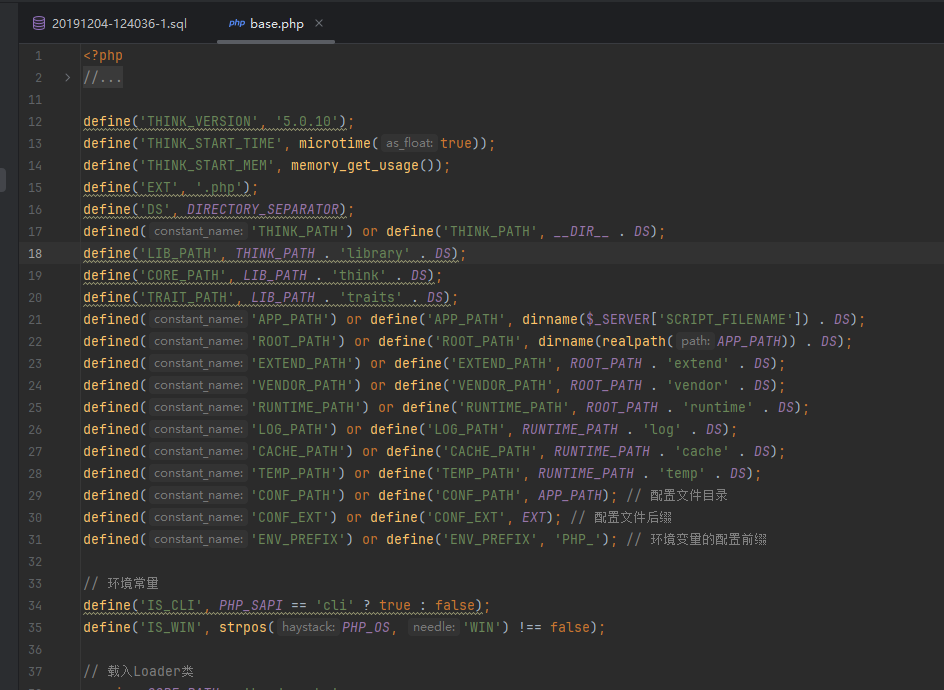The image size is (944, 690).
Task: Click the collapsed //... placeholder text
Action: [103, 77]
